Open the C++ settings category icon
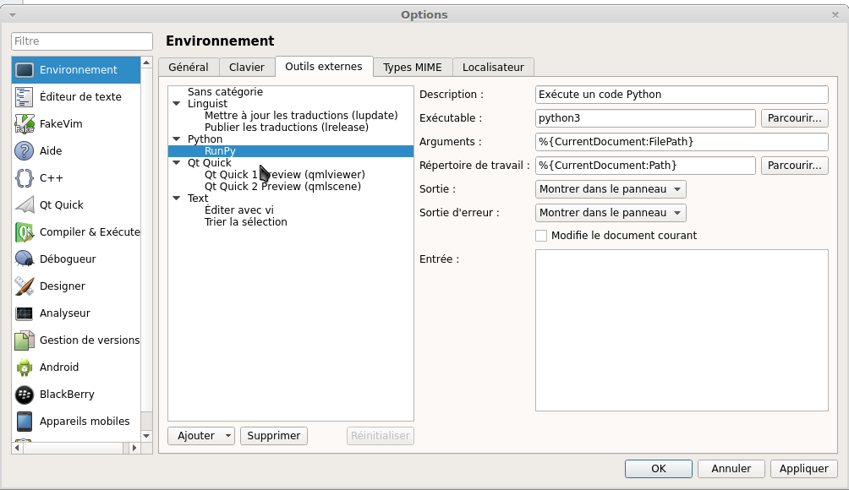Screen dimensions: 849x490 click(x=24, y=178)
